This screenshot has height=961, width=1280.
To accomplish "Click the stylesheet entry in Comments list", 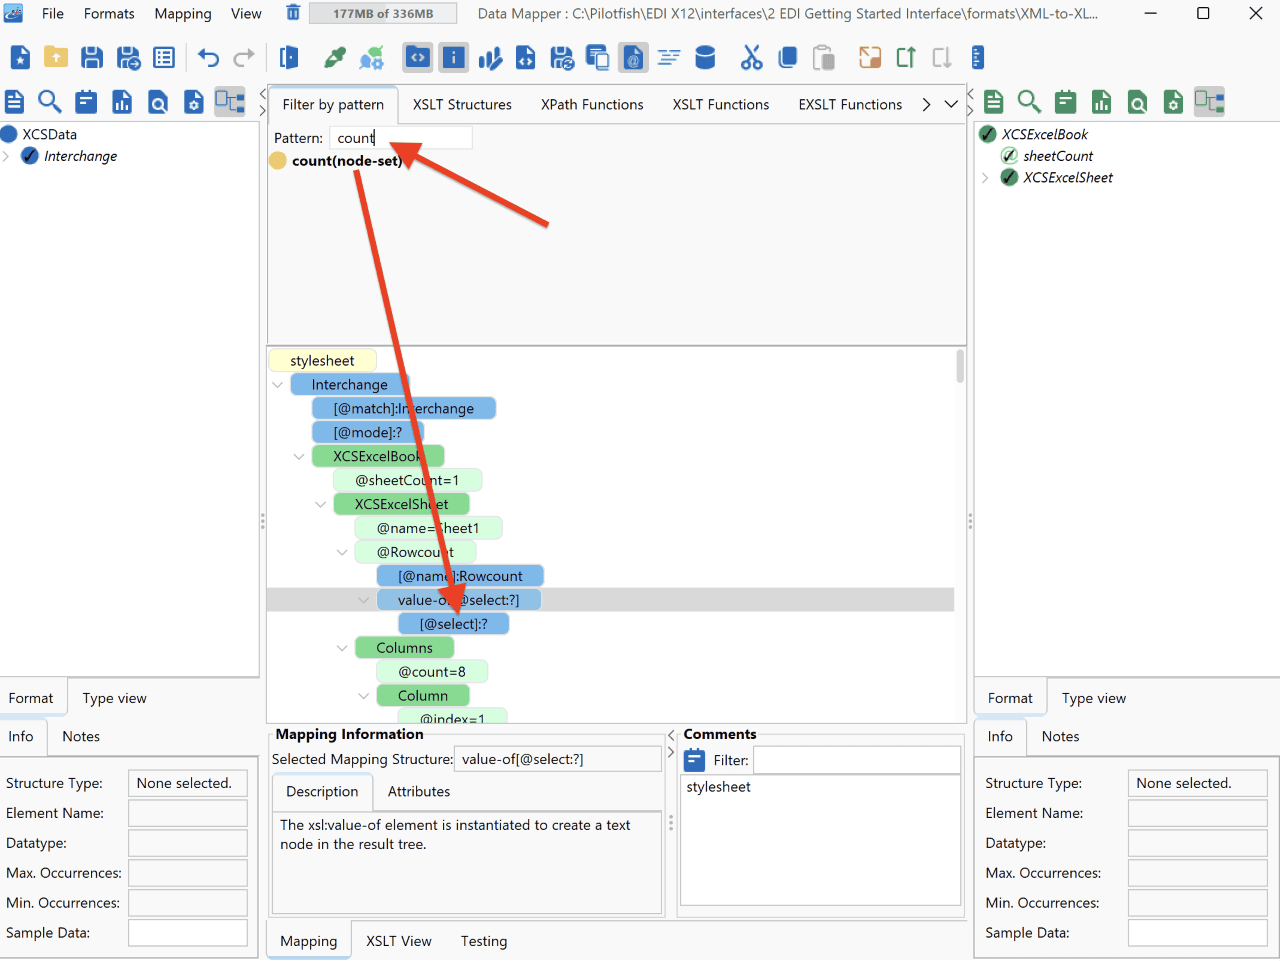I will tap(719, 787).
